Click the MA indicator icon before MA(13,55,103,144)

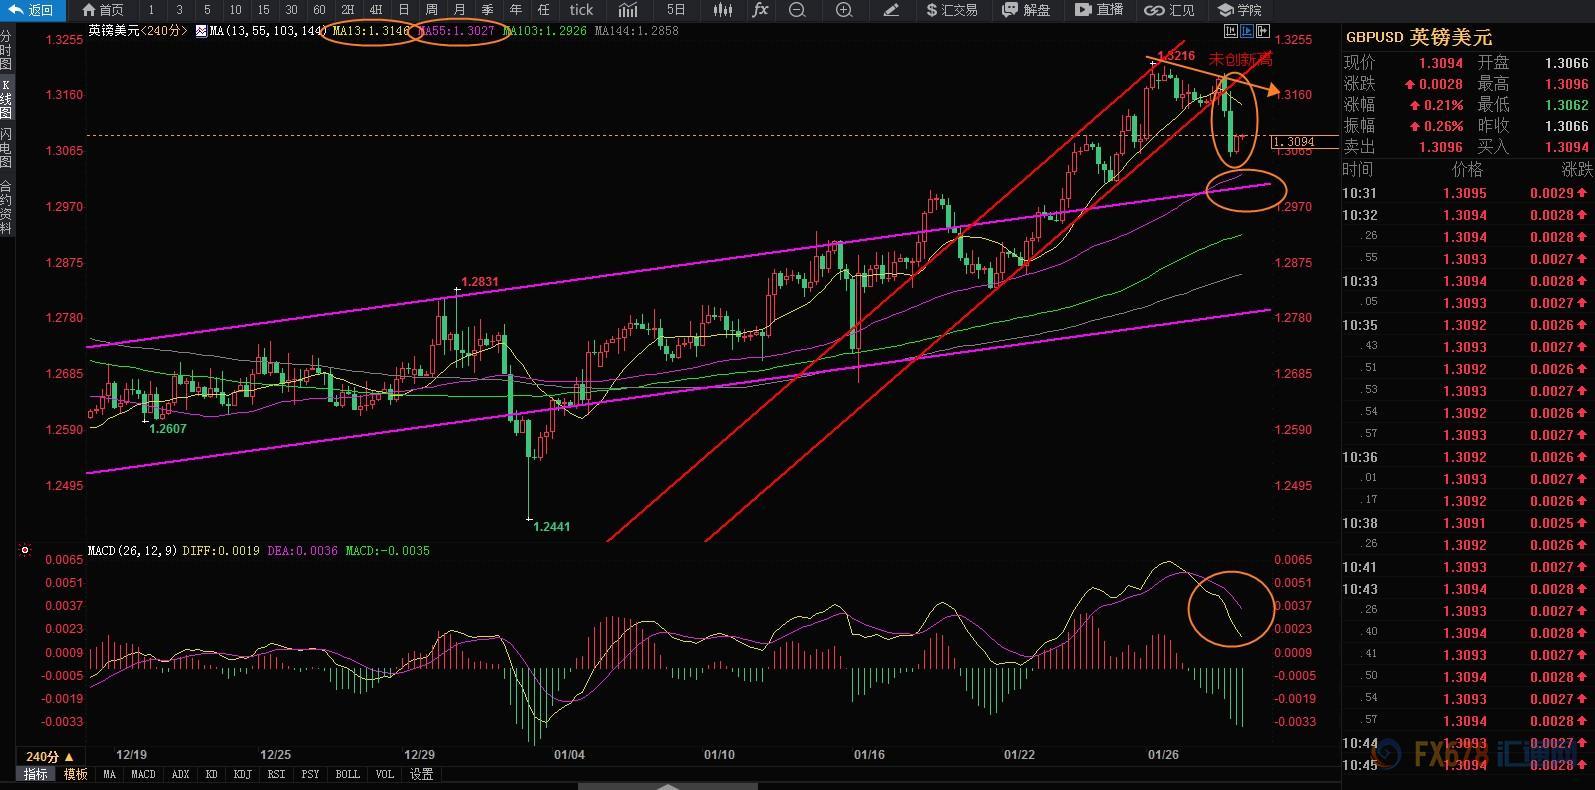click(x=201, y=31)
